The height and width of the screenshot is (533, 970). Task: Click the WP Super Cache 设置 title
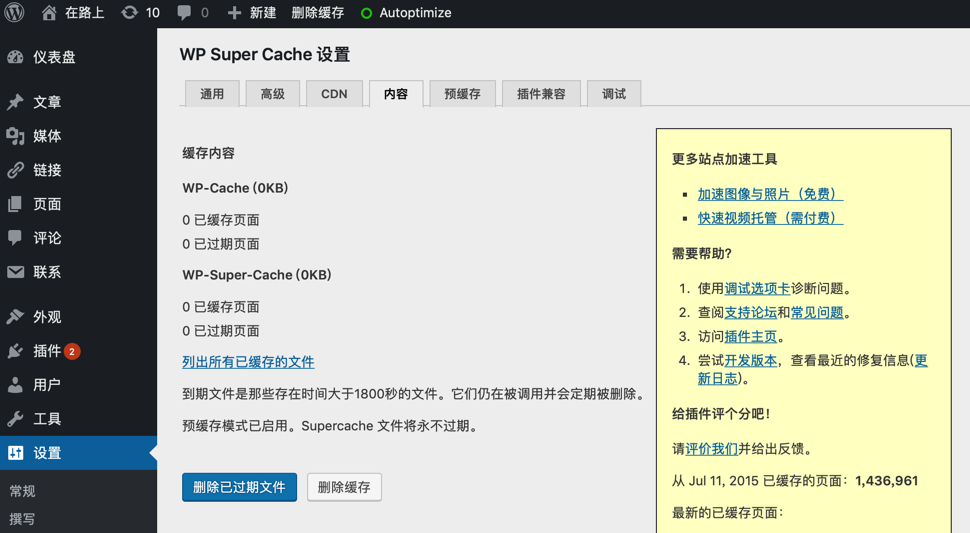coord(265,54)
